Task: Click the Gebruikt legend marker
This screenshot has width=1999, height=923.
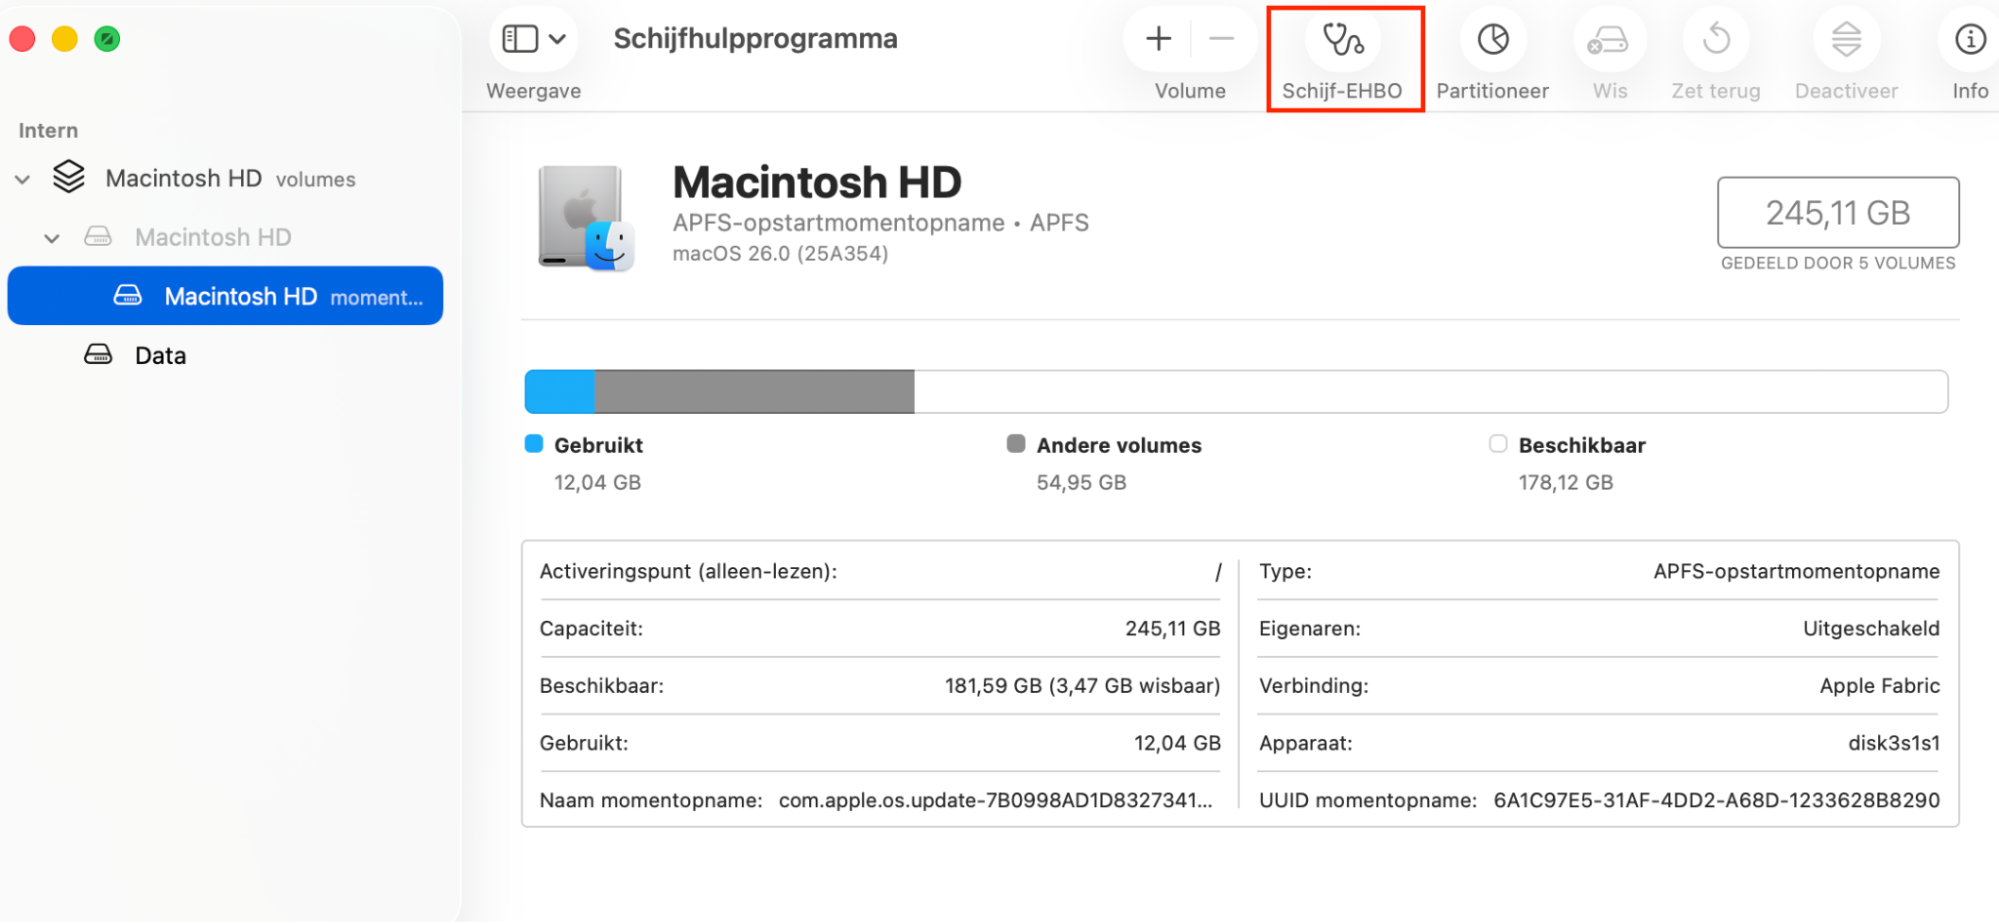Action: (x=532, y=444)
